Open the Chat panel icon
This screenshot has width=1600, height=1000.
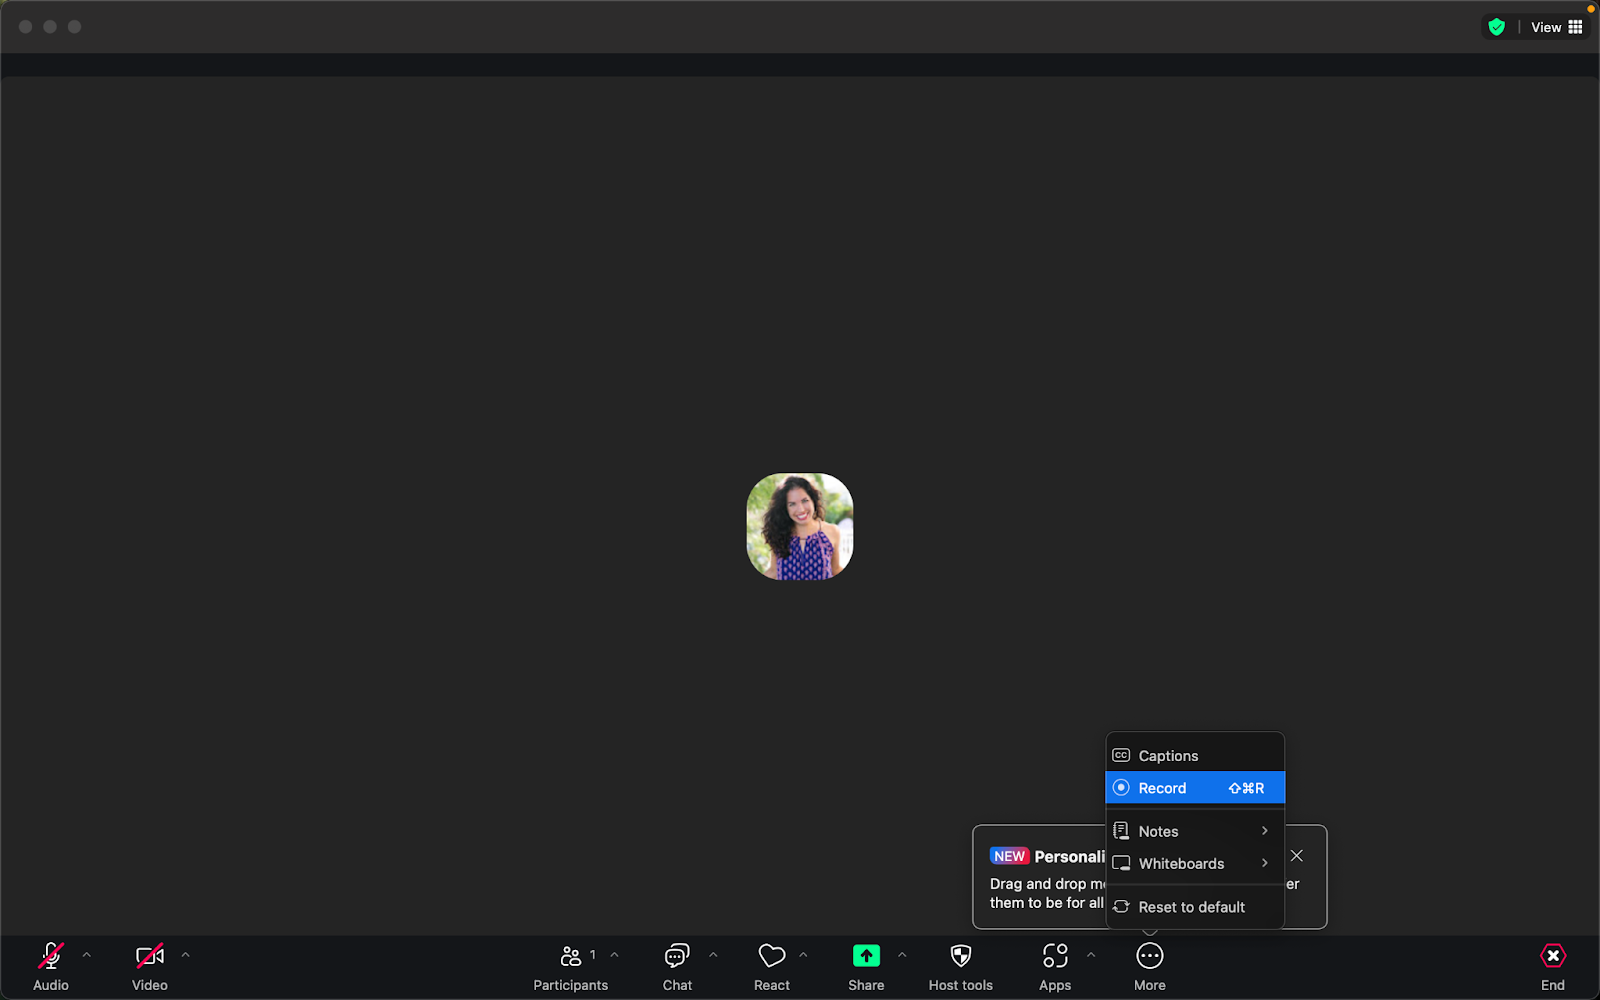point(677,957)
